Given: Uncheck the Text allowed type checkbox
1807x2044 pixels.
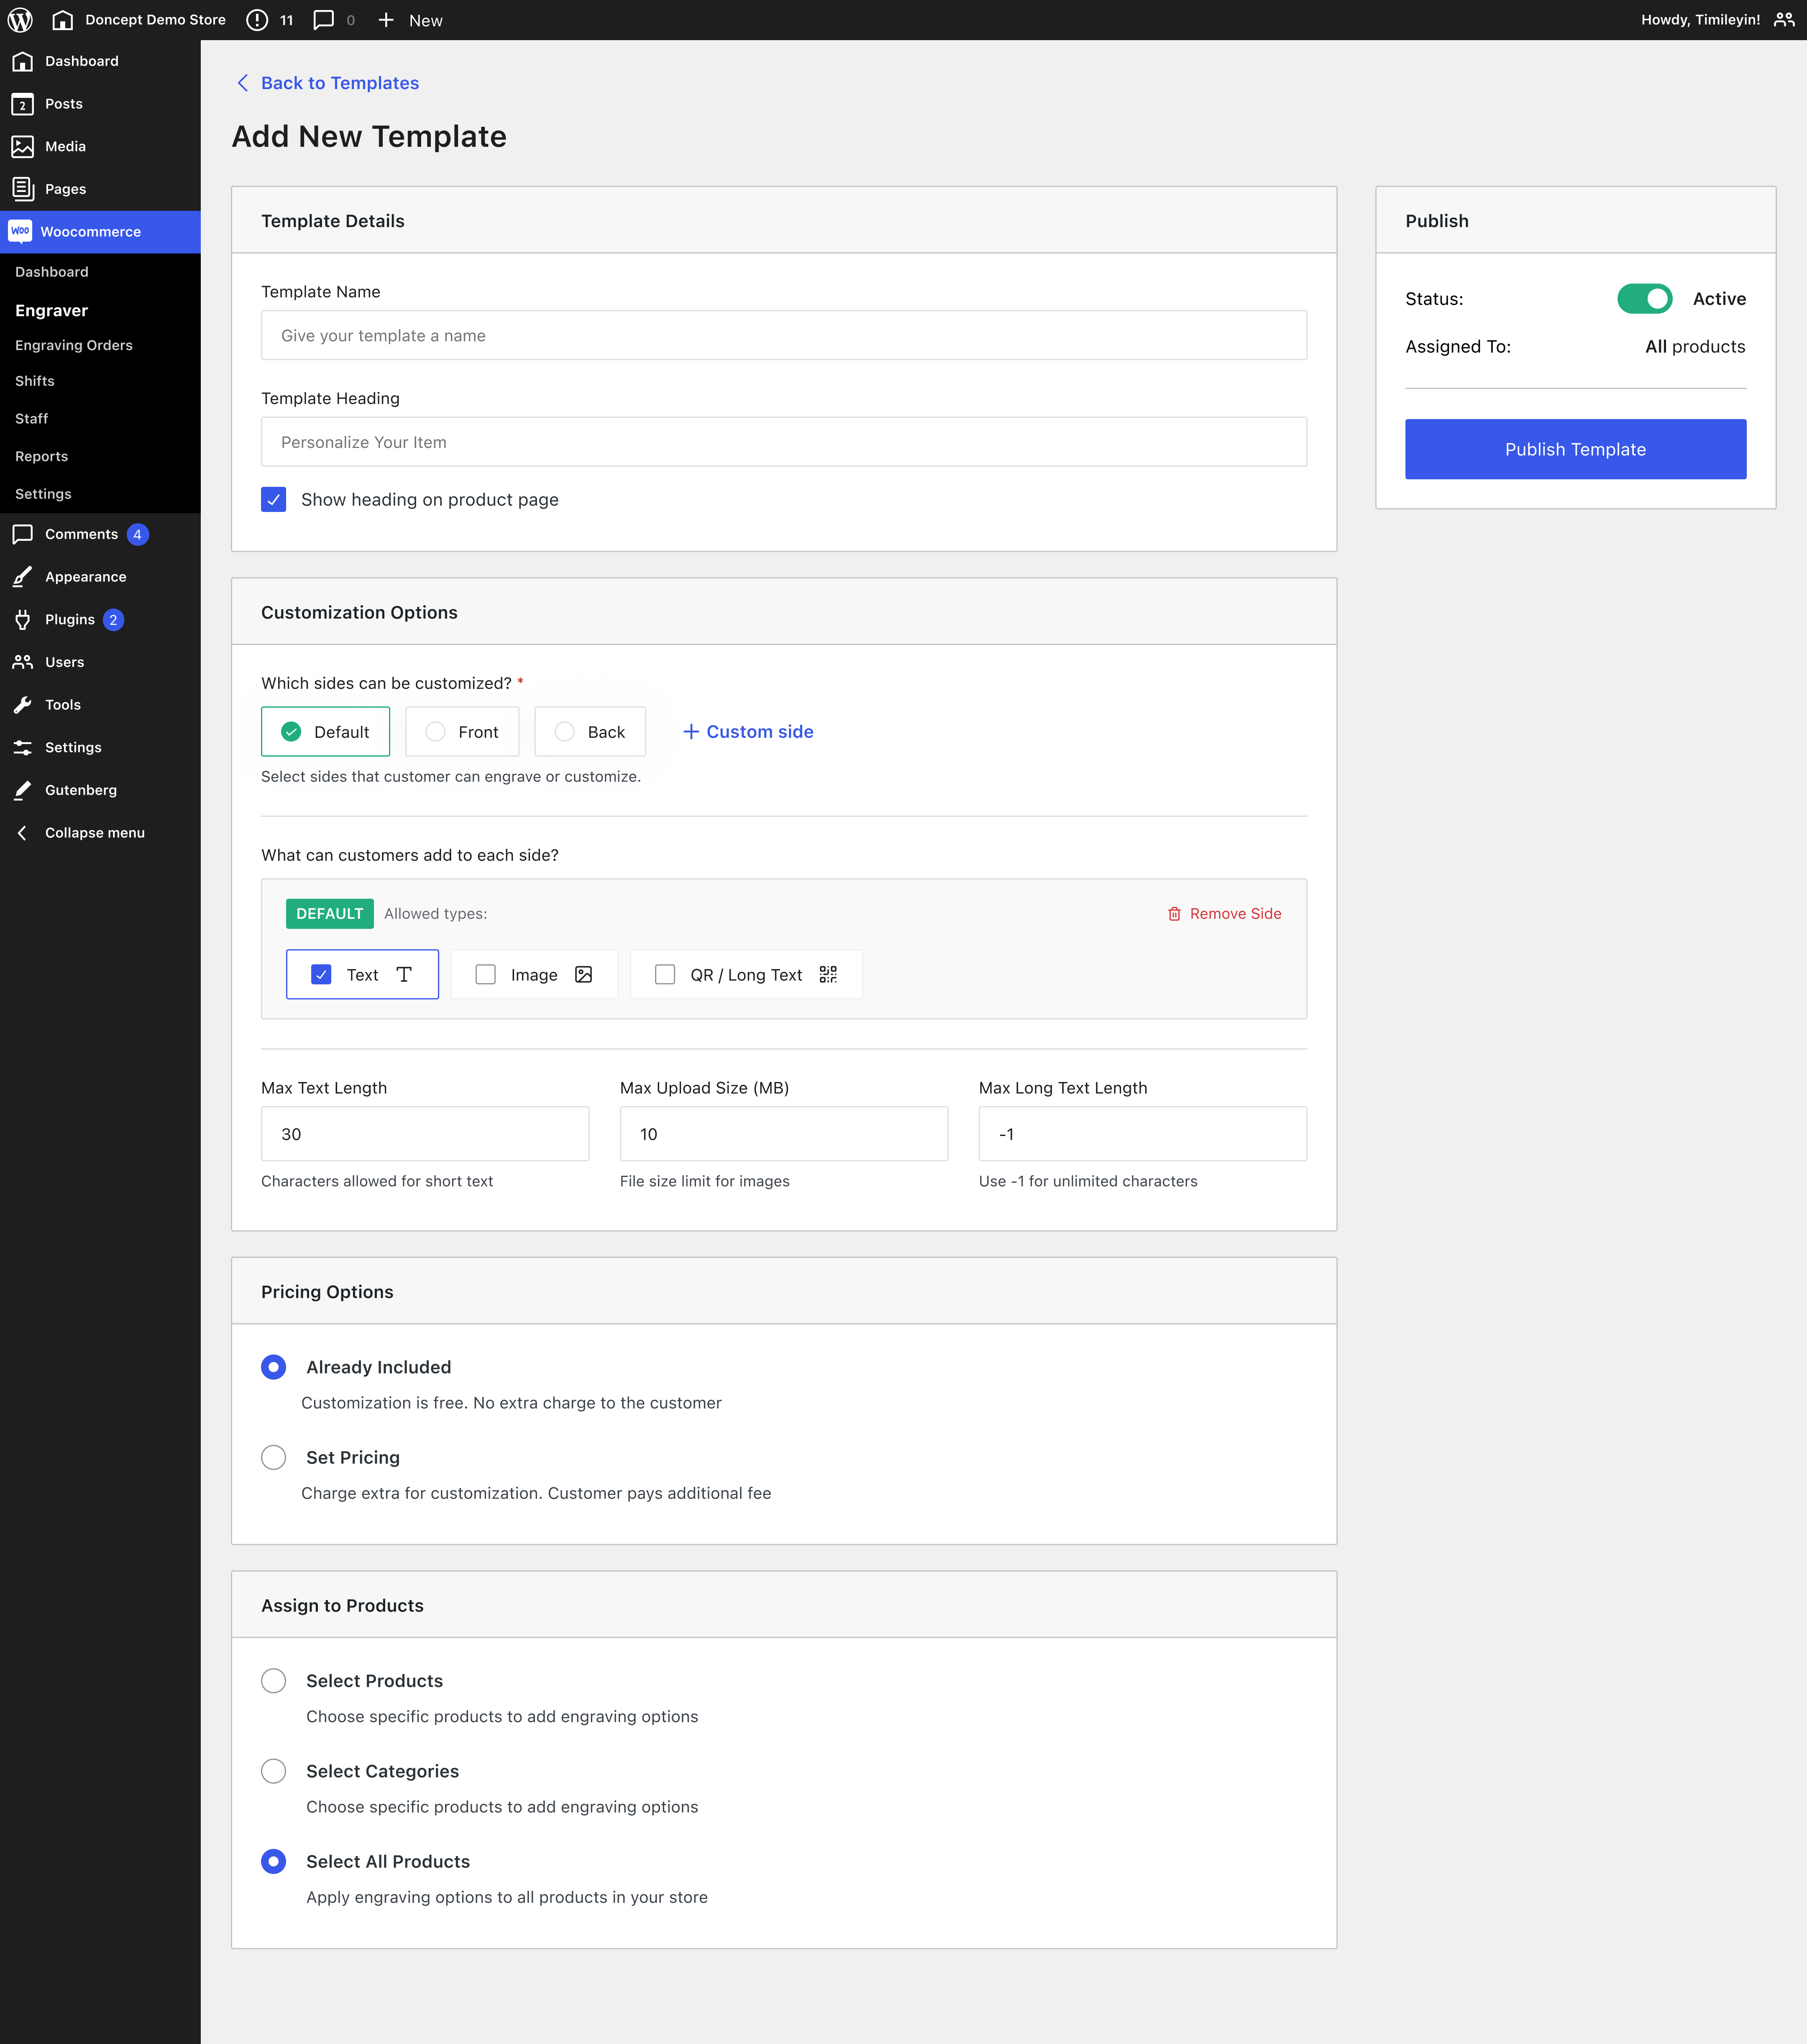Looking at the screenshot, I should (321, 974).
